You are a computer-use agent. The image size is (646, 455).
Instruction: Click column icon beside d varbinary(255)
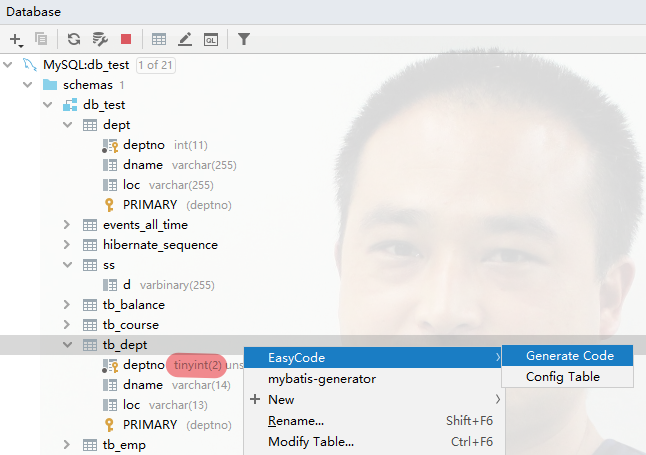[110, 285]
